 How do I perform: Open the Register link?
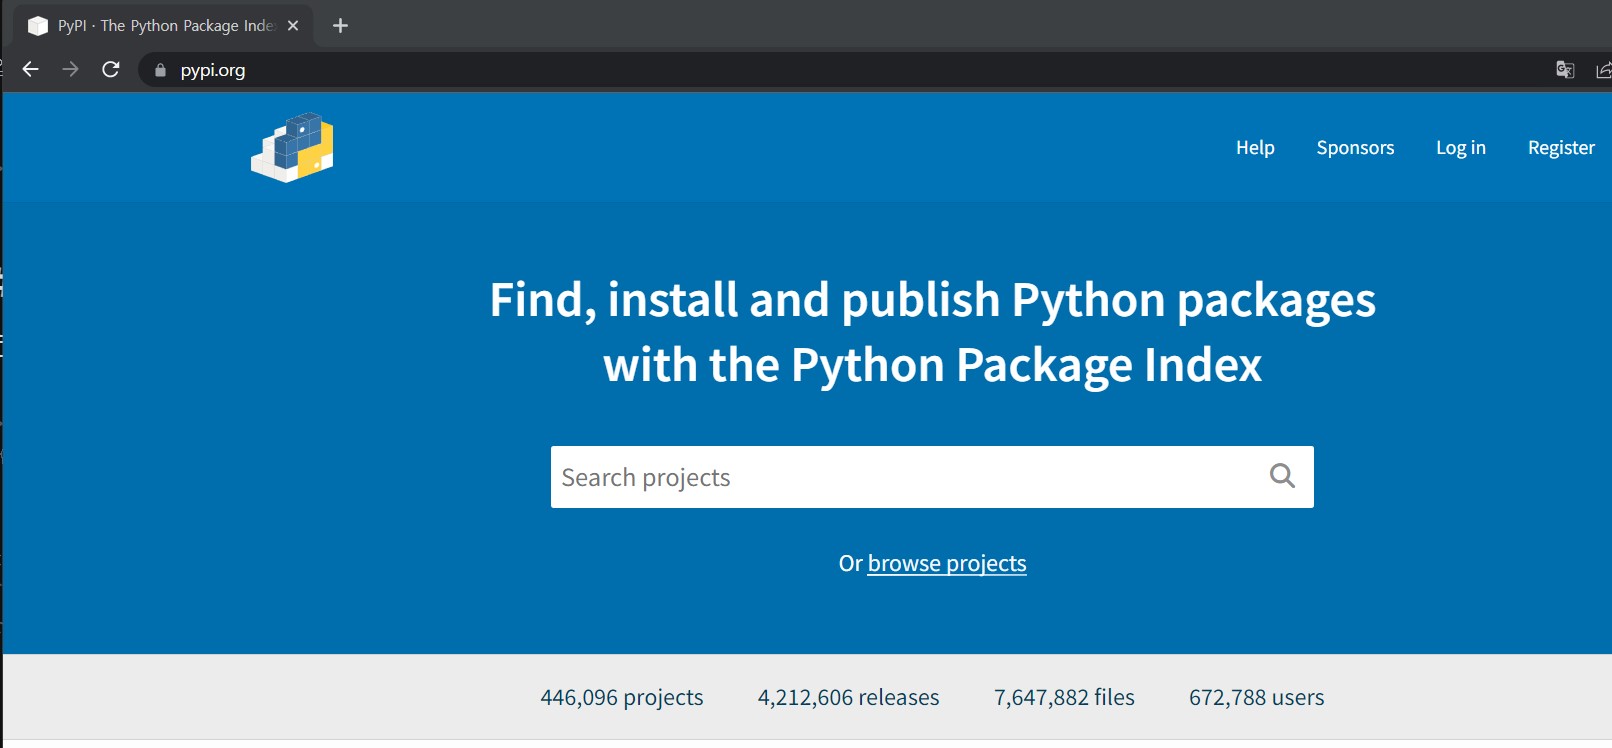[1561, 148]
